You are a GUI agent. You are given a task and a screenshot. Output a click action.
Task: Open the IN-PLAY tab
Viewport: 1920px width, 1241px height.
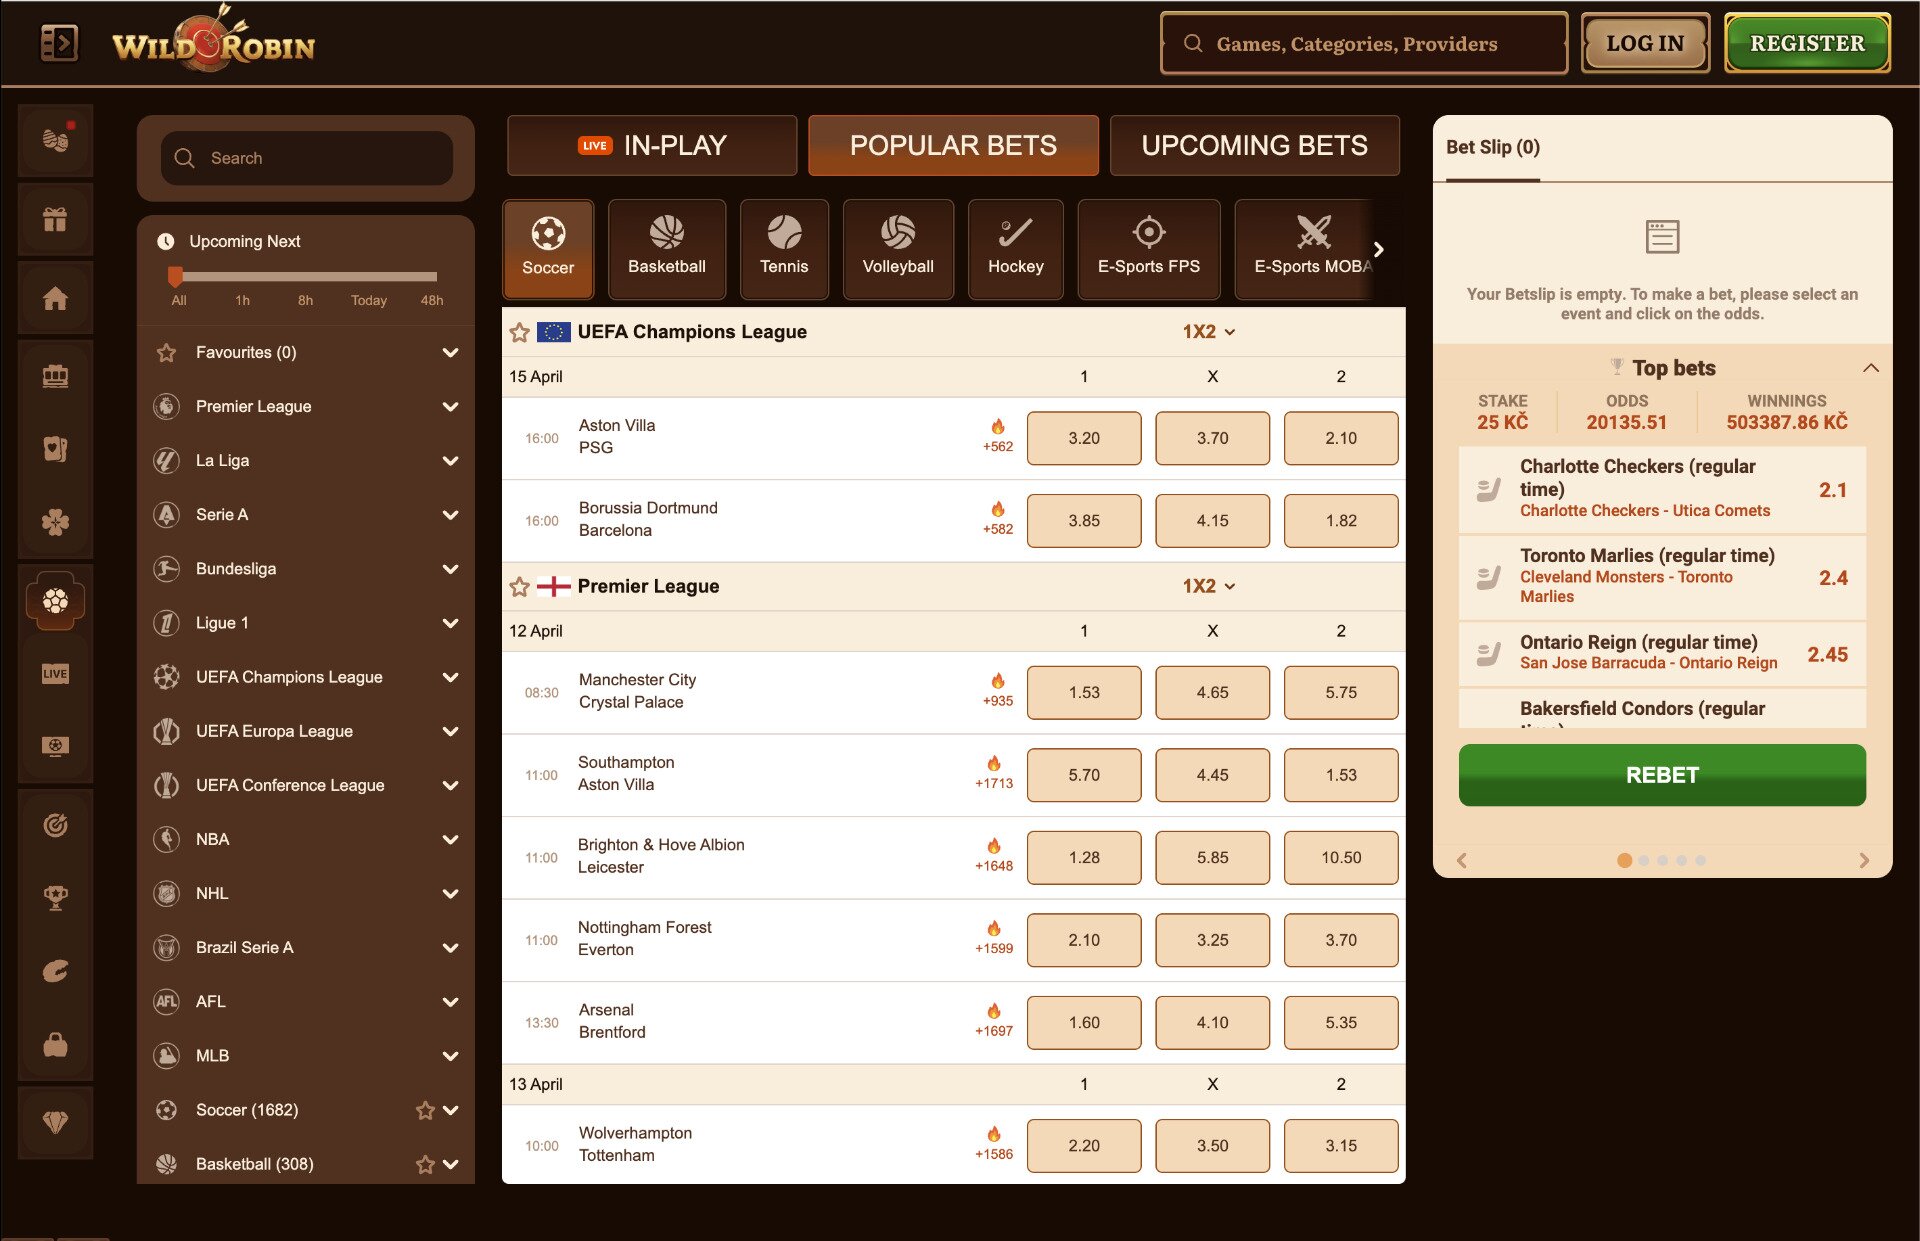point(651,145)
